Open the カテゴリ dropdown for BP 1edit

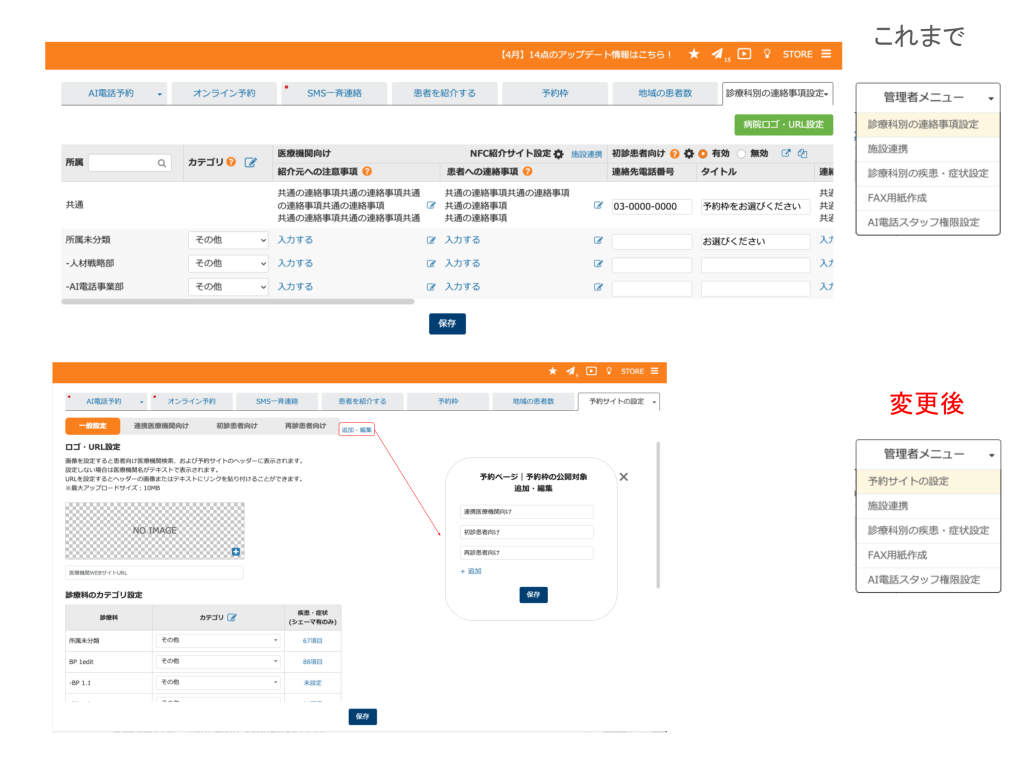pos(219,661)
